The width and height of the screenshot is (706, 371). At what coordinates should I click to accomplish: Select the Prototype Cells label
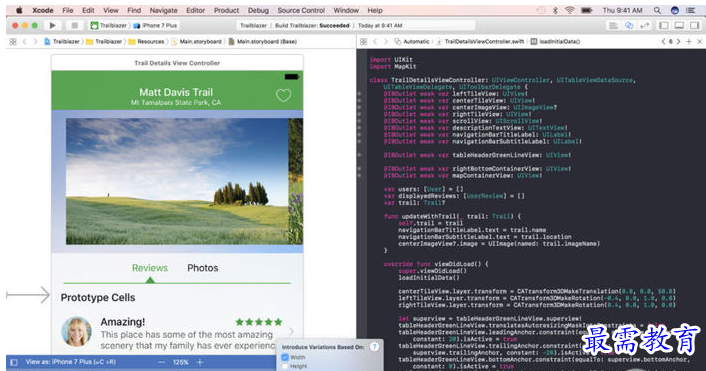(98, 298)
